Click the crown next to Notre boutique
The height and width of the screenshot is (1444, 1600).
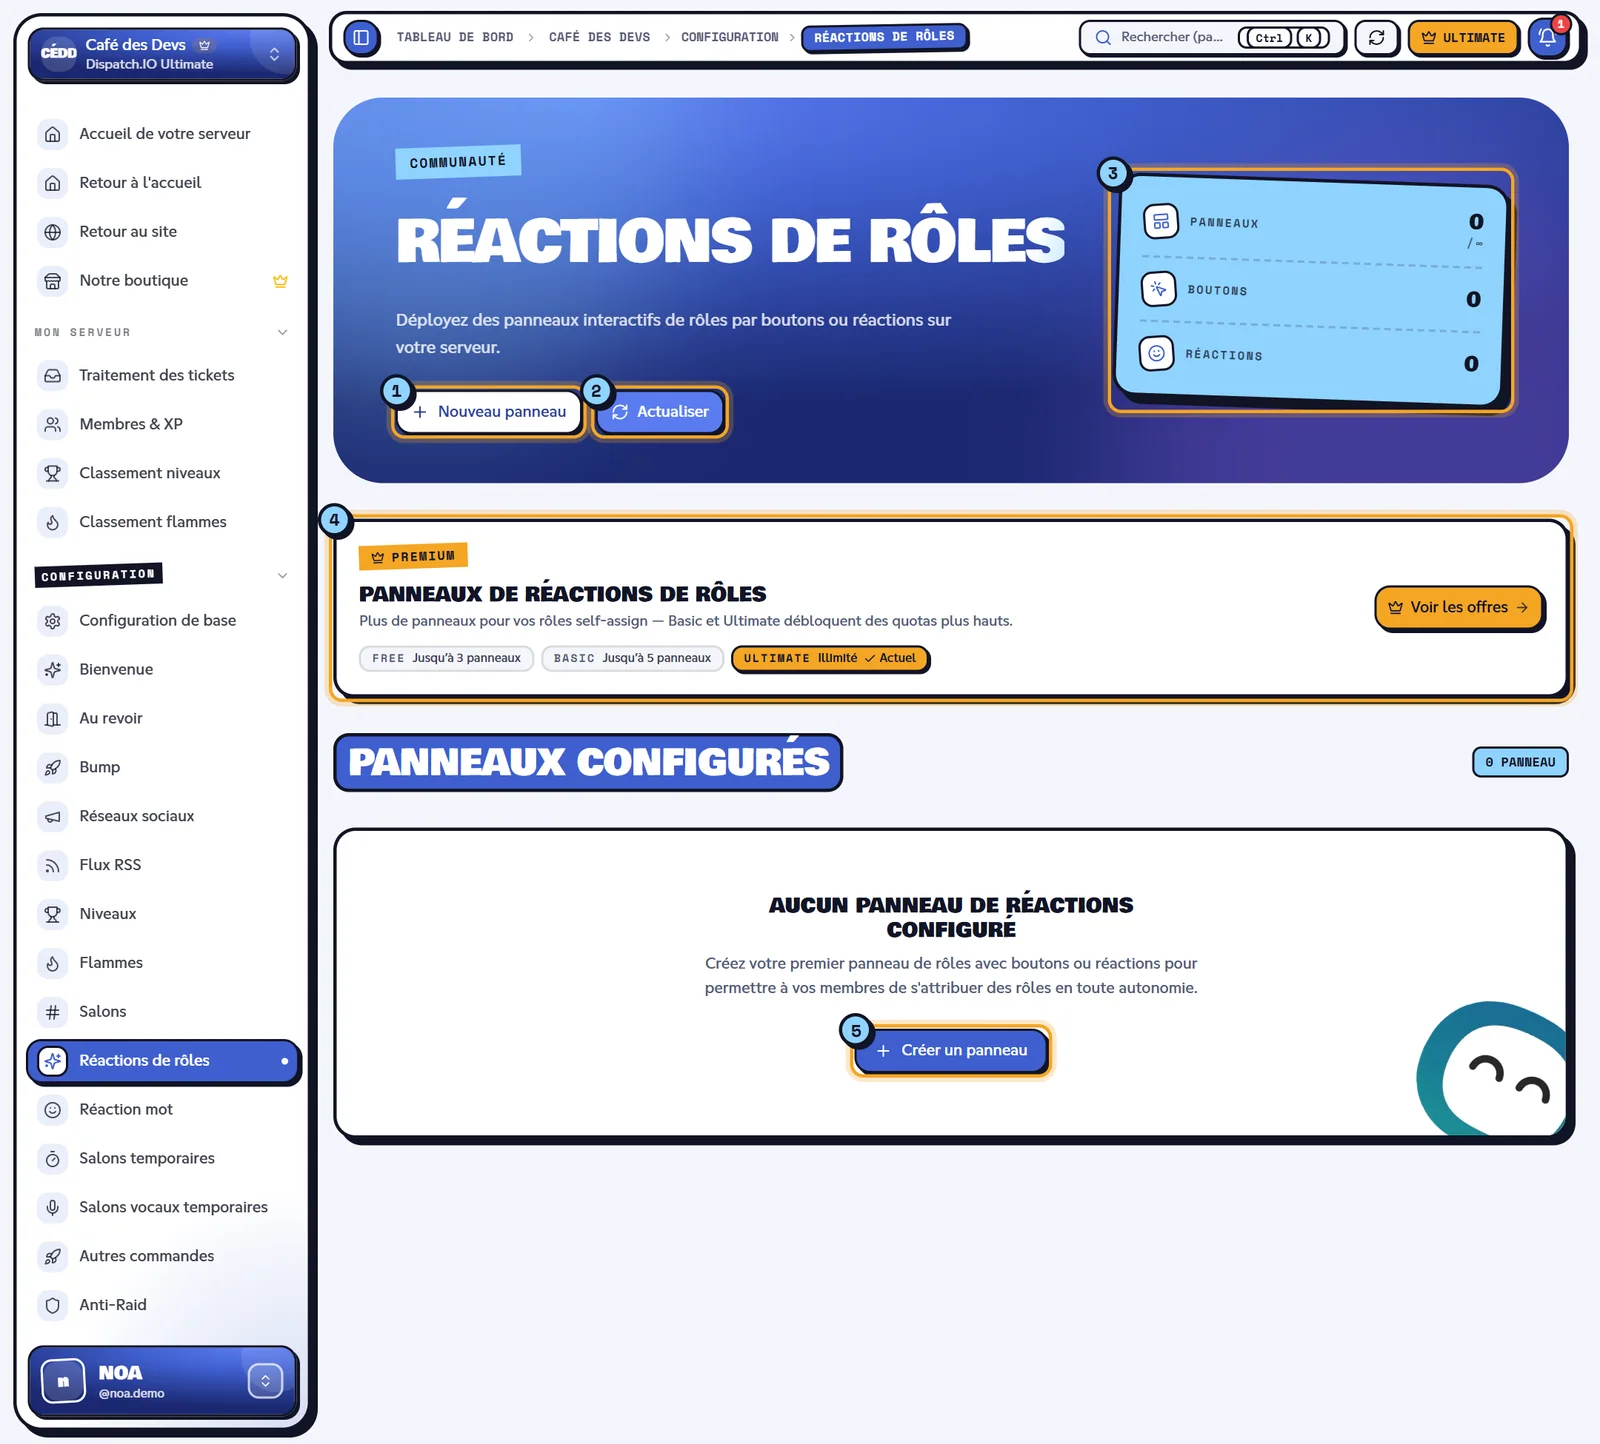point(280,281)
